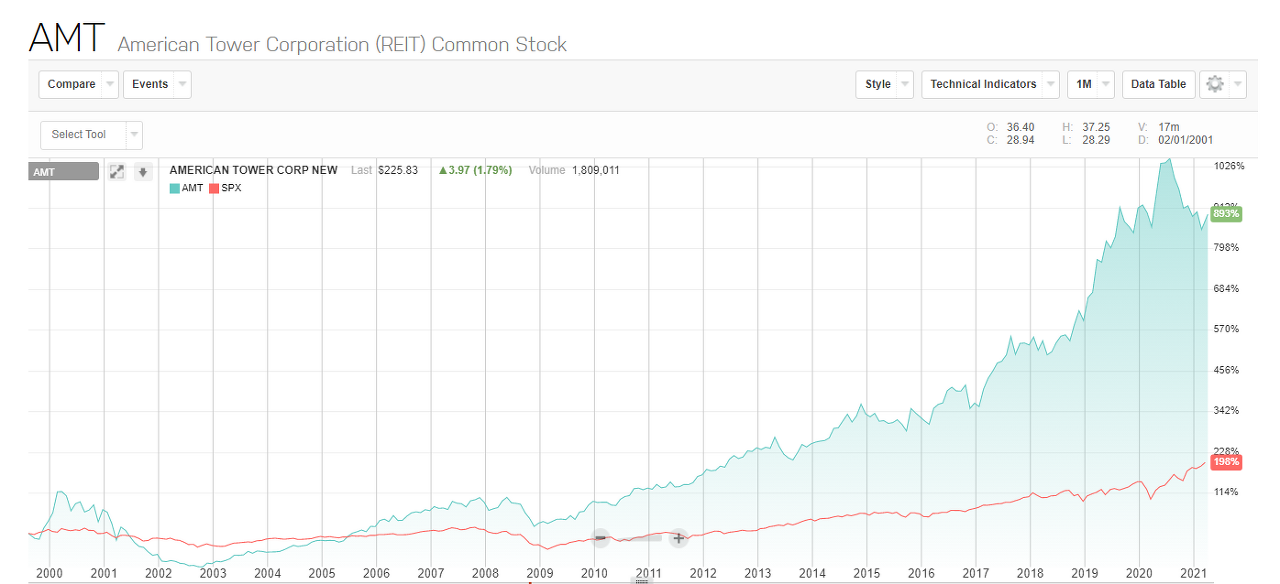
Task: Click the 2000 label on the time axis
Action: coord(49,573)
